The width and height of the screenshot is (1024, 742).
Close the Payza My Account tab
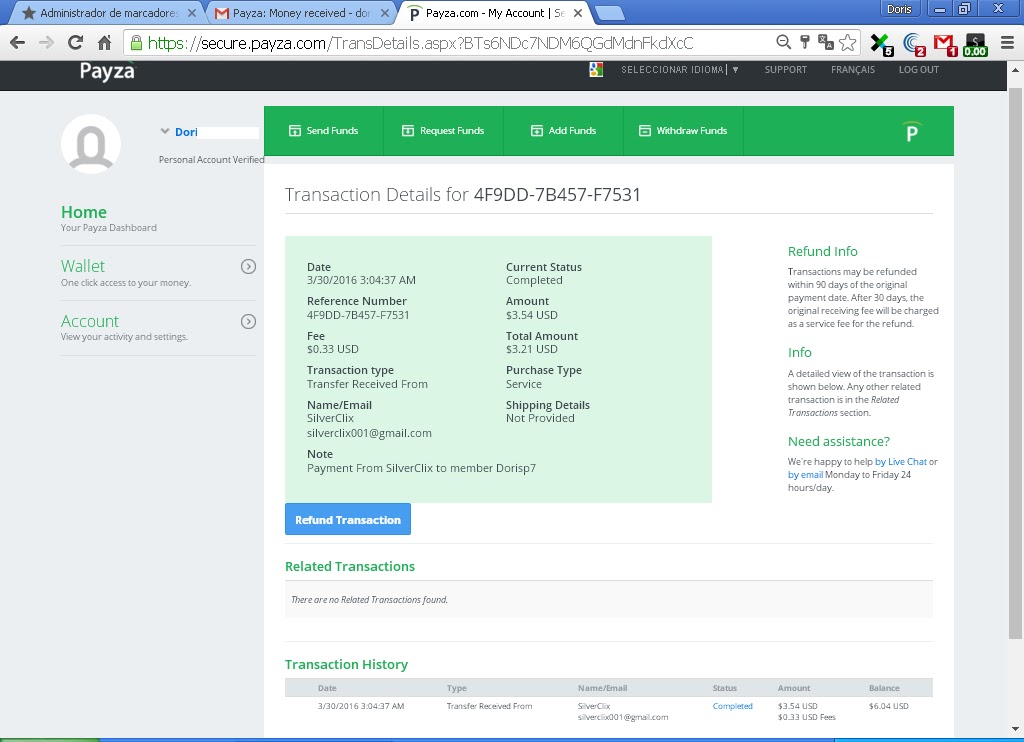pyautogui.click(x=578, y=13)
